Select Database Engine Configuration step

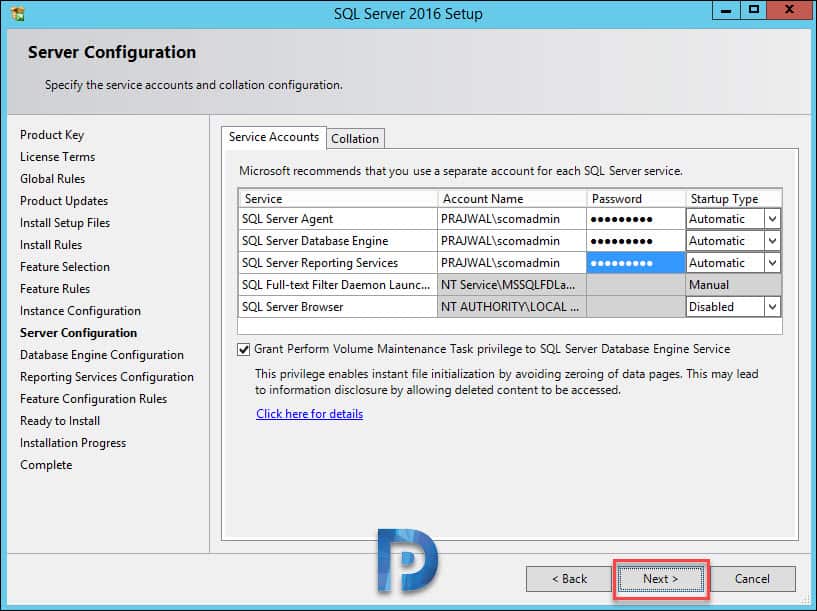[x=102, y=355]
